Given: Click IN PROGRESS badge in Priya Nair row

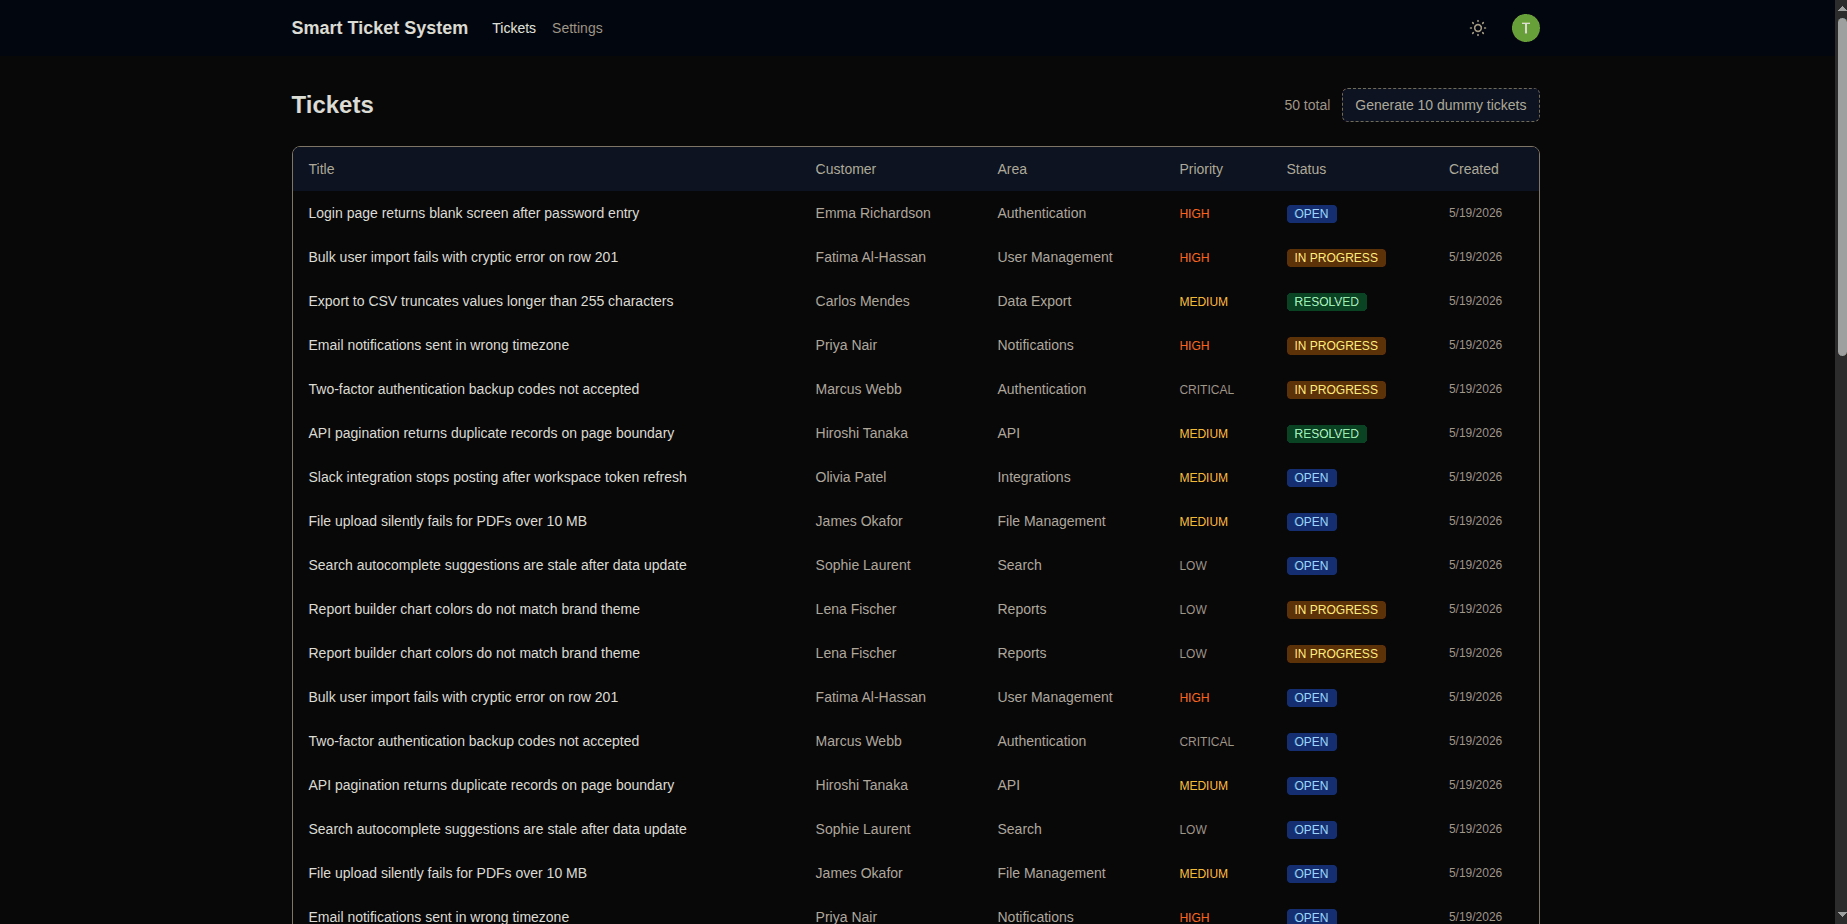Looking at the screenshot, I should (x=1336, y=346).
